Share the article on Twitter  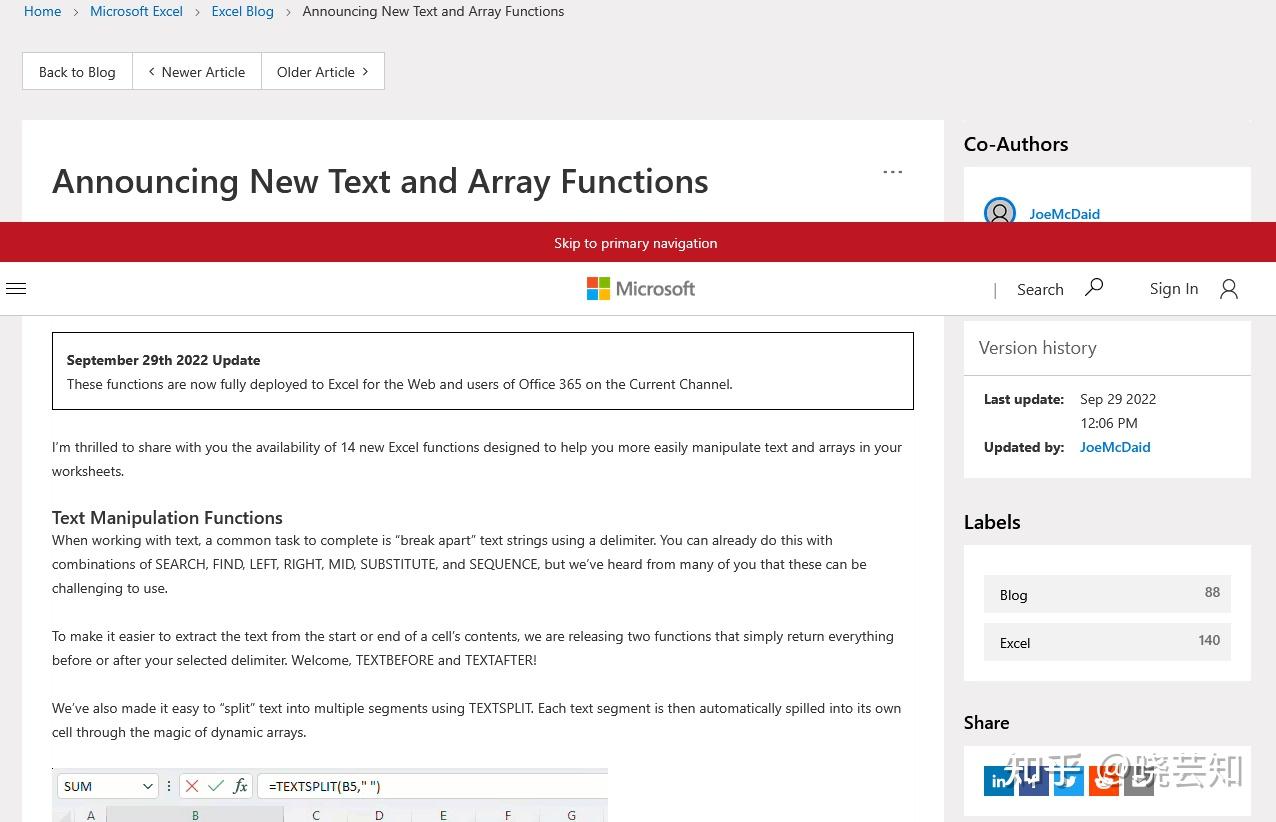pos(1069,781)
